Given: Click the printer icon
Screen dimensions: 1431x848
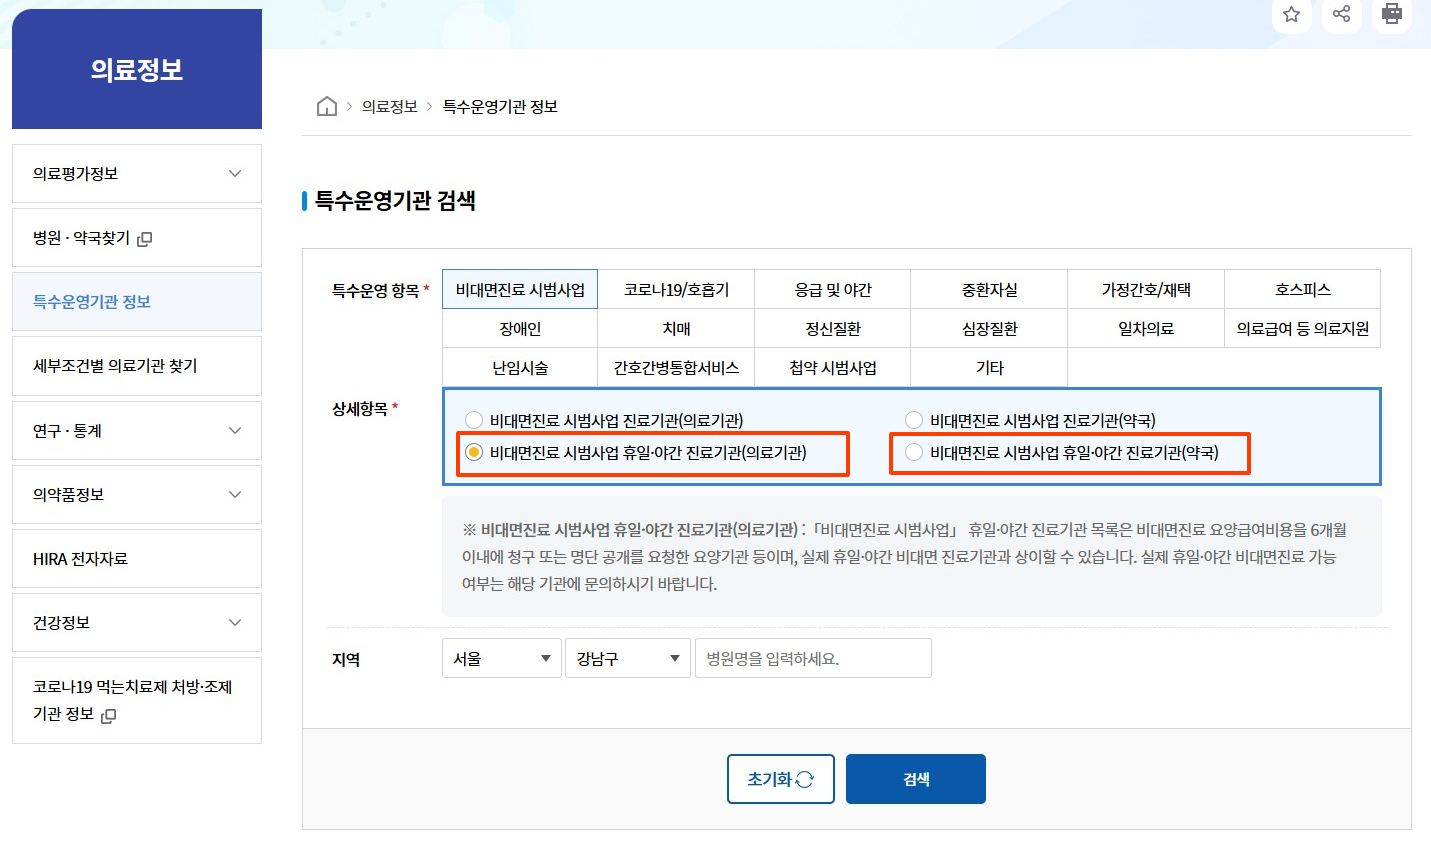Looking at the screenshot, I should click(x=1392, y=14).
